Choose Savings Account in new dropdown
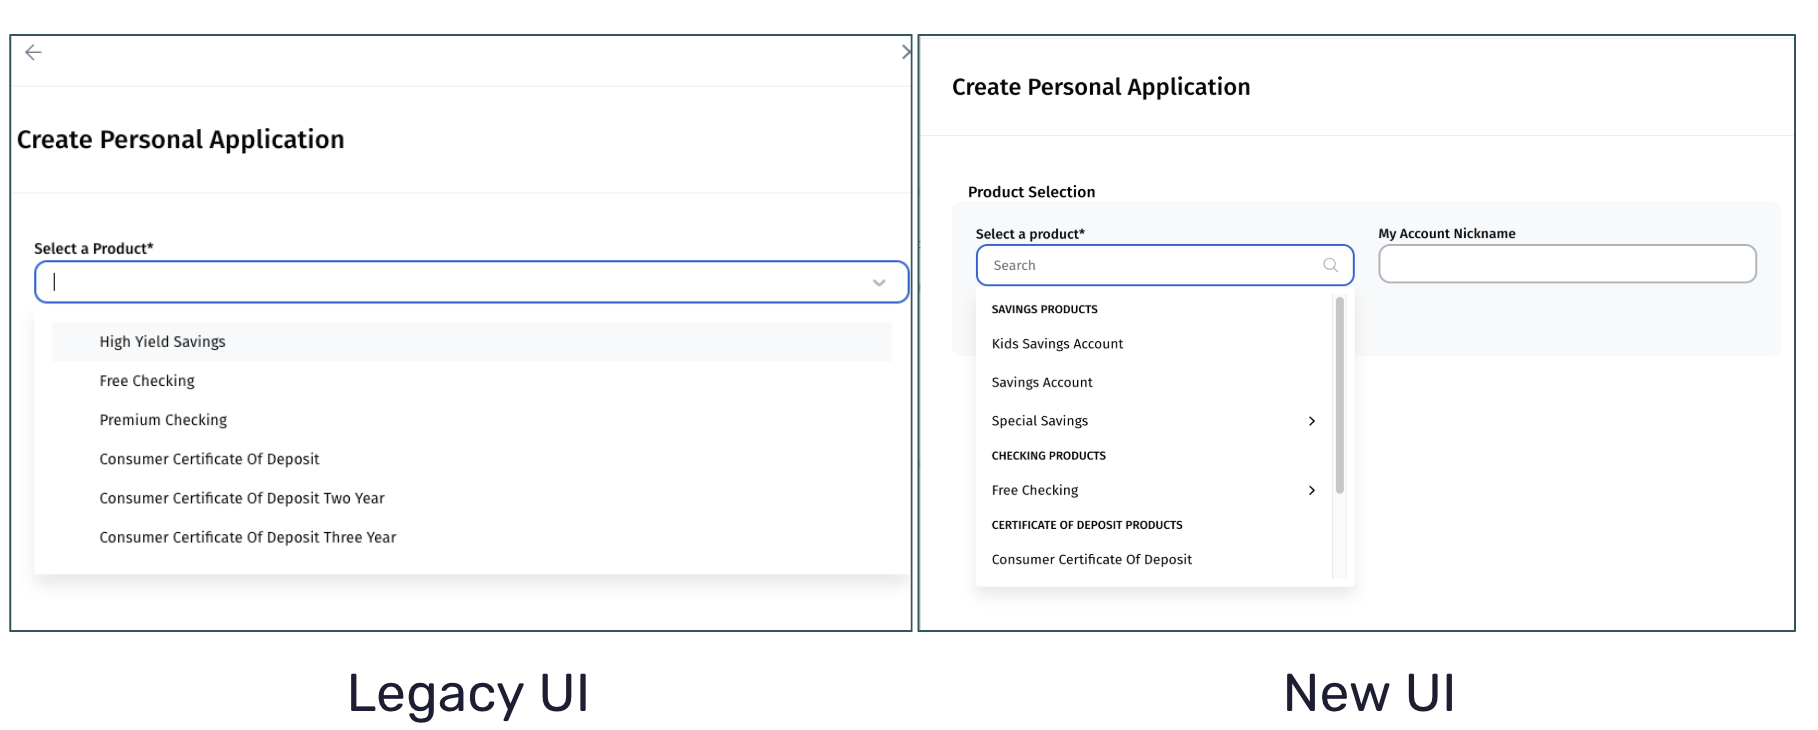The image size is (1818, 730). pyautogui.click(x=1042, y=382)
